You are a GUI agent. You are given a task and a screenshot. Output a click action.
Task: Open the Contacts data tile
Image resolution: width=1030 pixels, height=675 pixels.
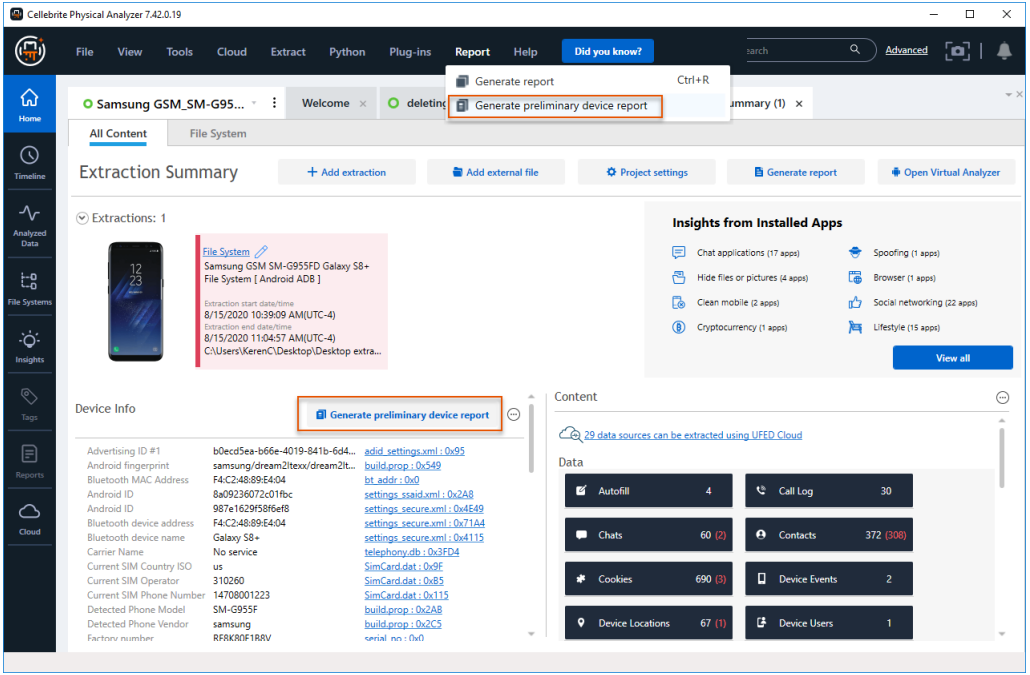(x=829, y=534)
